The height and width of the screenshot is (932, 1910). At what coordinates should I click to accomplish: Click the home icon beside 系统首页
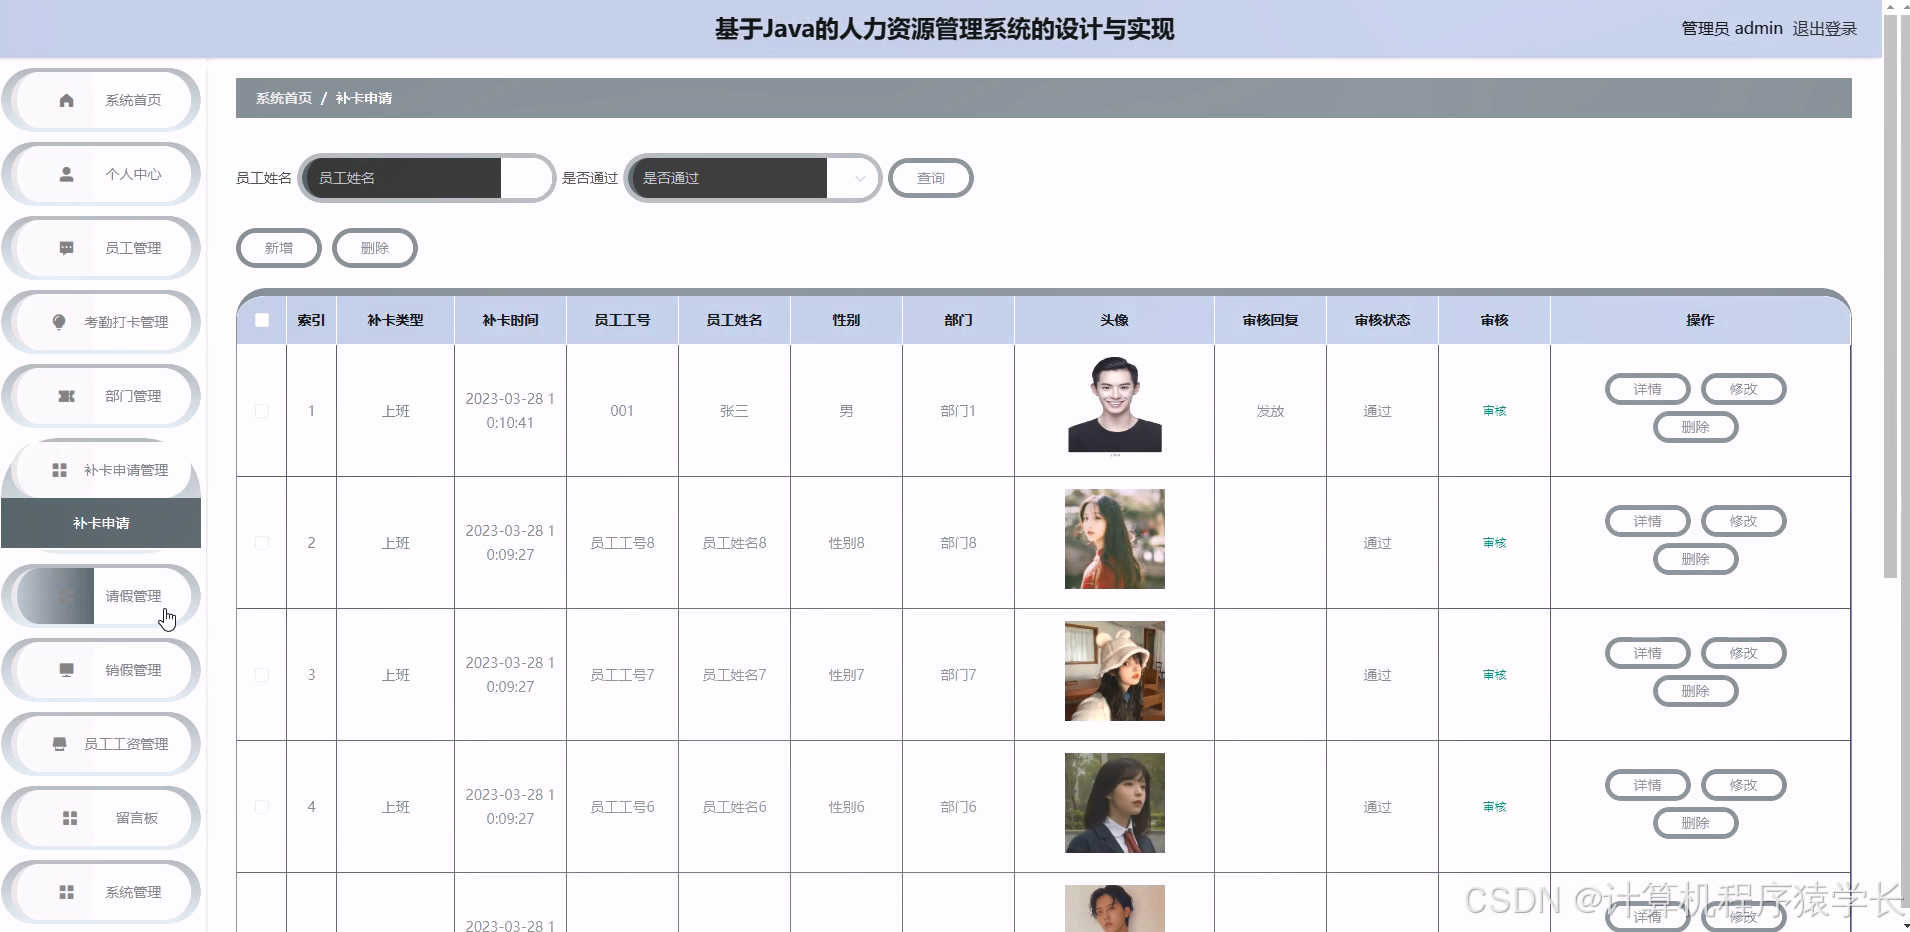pyautogui.click(x=66, y=100)
